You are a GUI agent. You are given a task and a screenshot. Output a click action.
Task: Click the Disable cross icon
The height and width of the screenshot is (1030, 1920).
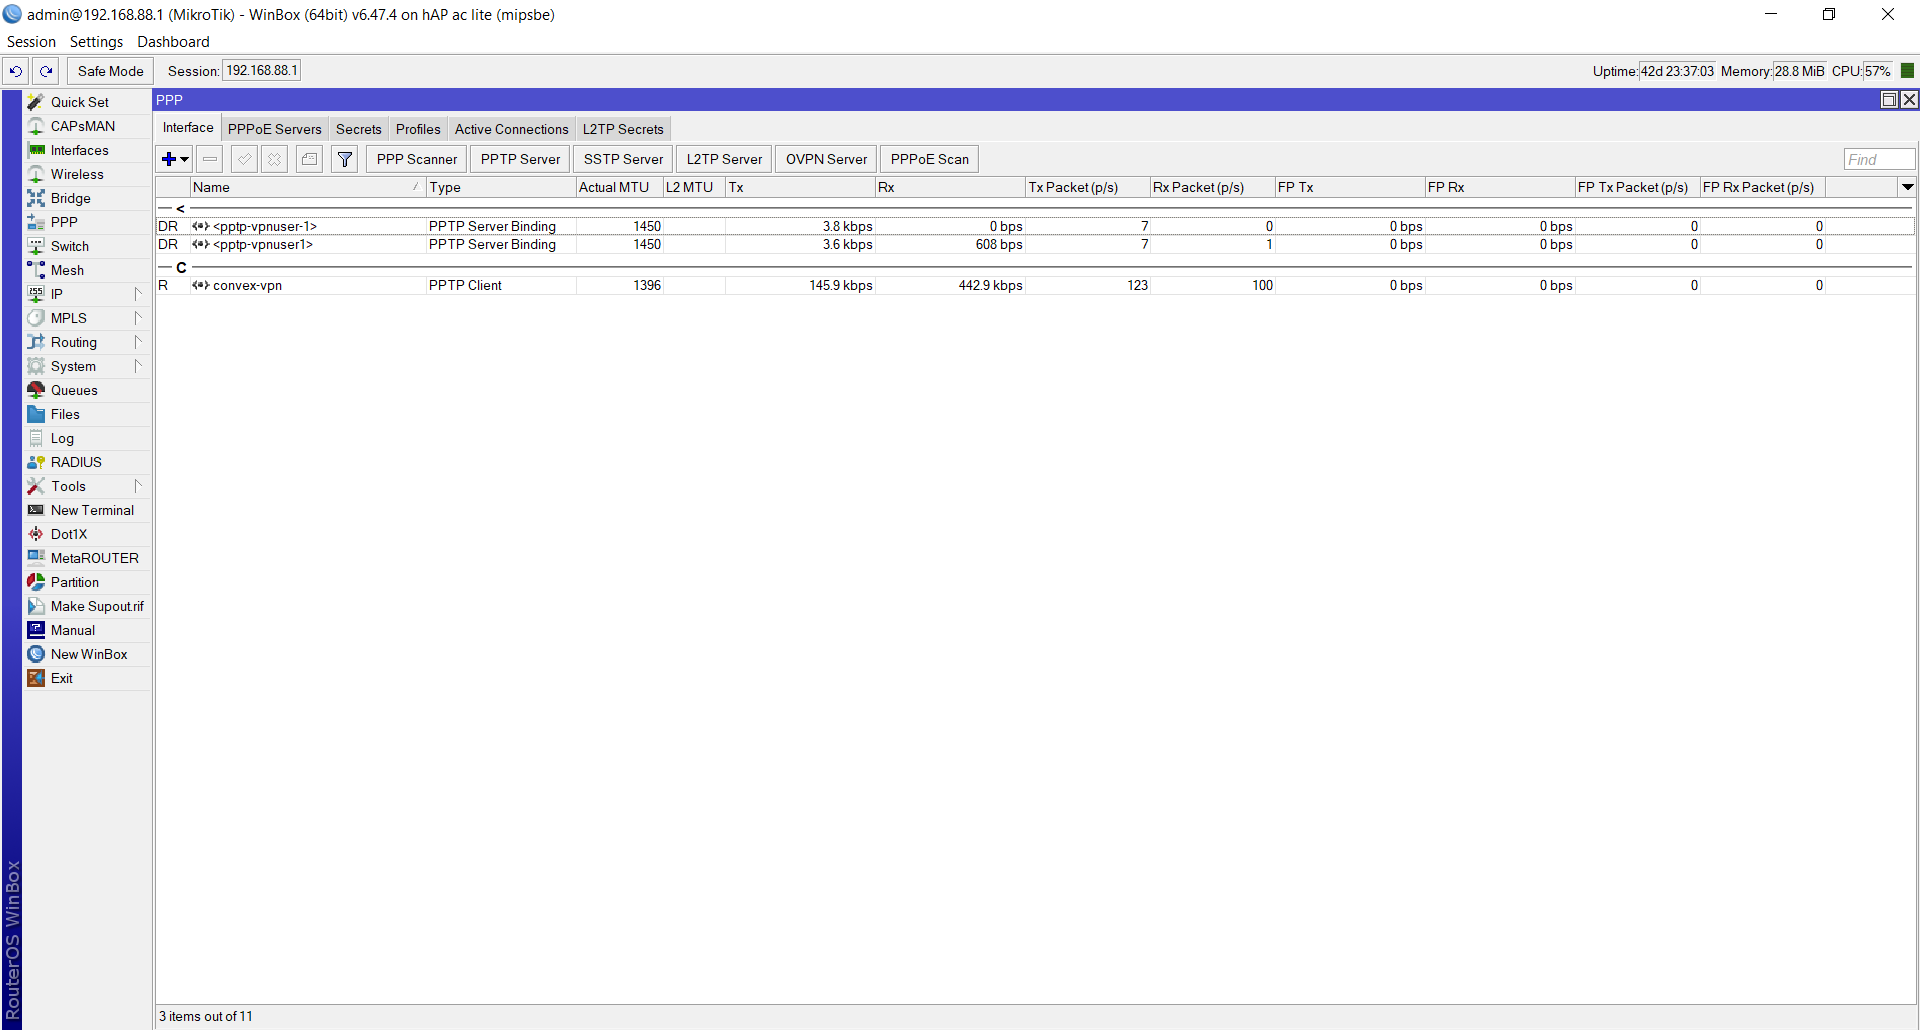pyautogui.click(x=274, y=159)
